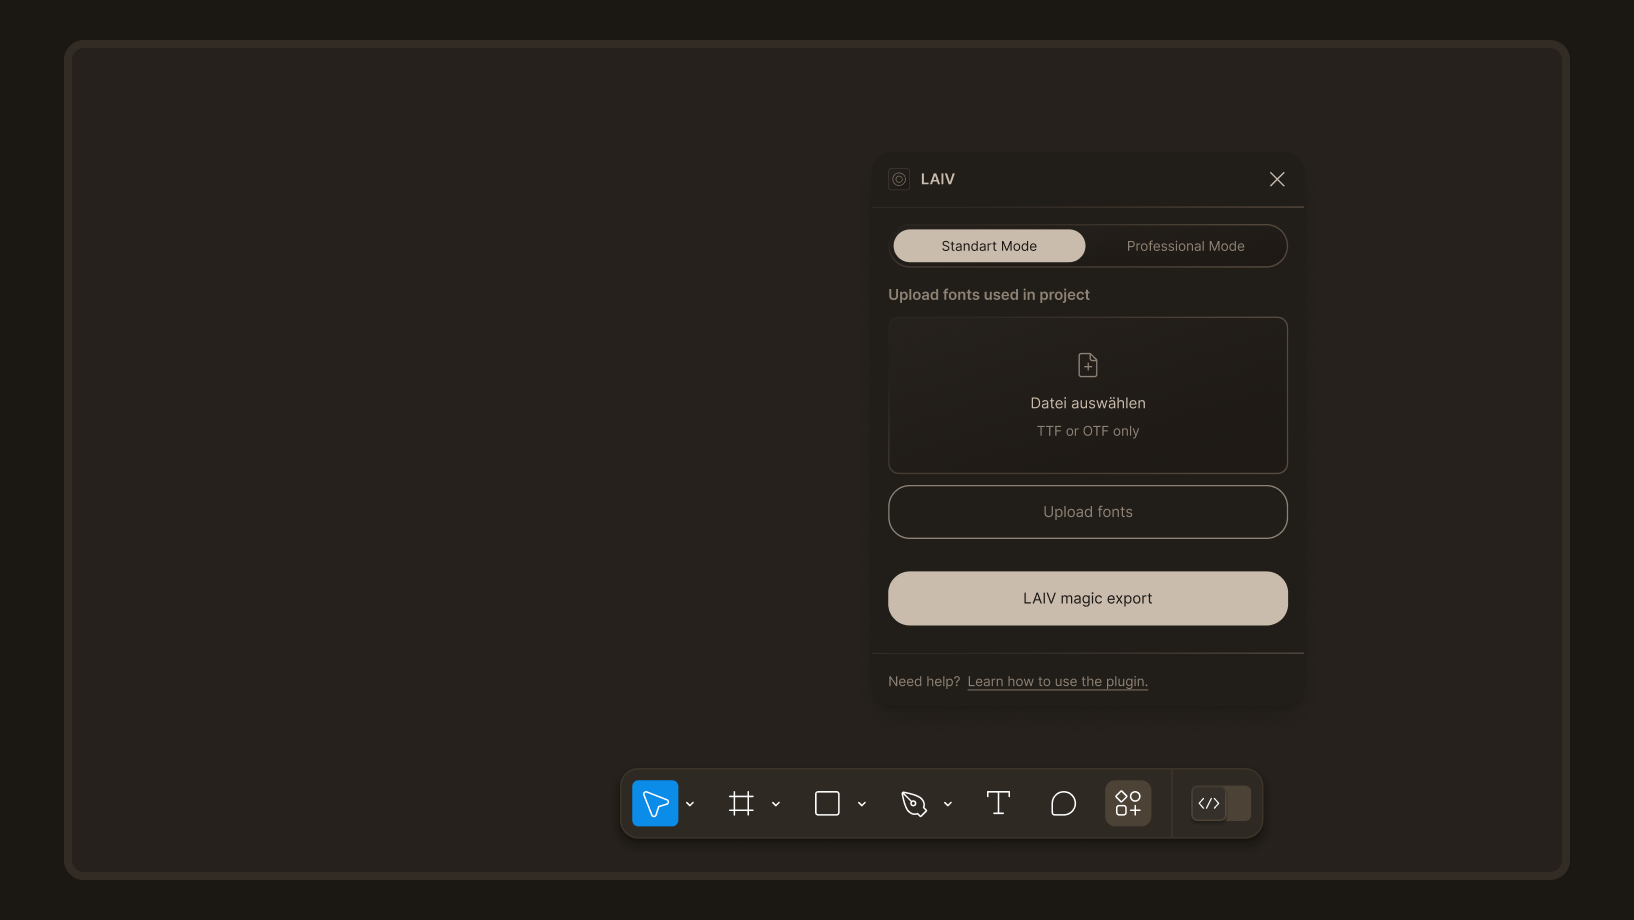This screenshot has width=1634, height=920.
Task: Start the LAIV magic export
Action: 1088,598
